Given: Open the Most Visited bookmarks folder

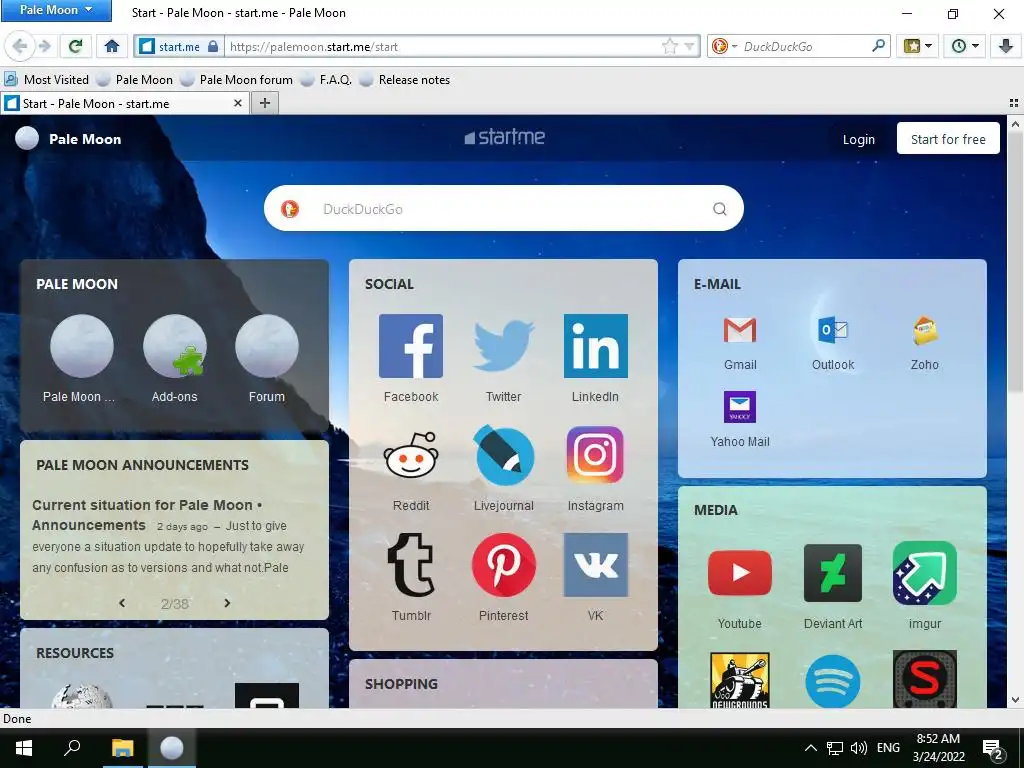Looking at the screenshot, I should click(x=46, y=80).
